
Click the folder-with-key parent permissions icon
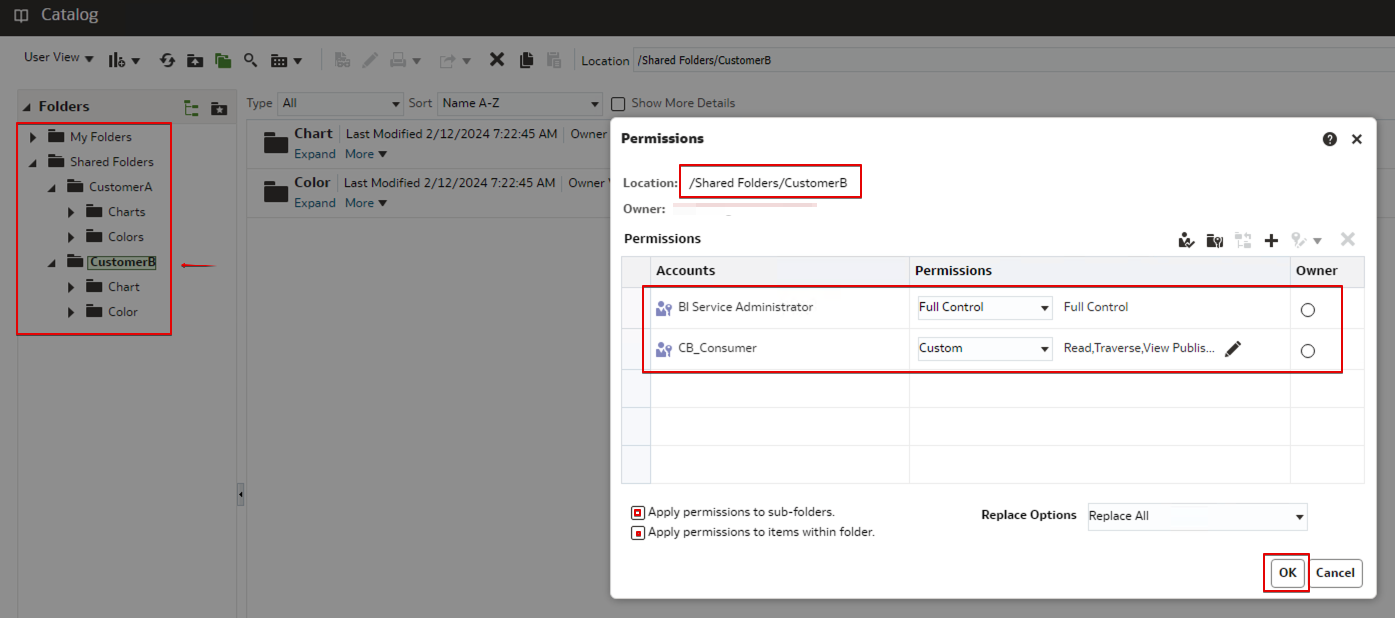point(1215,240)
